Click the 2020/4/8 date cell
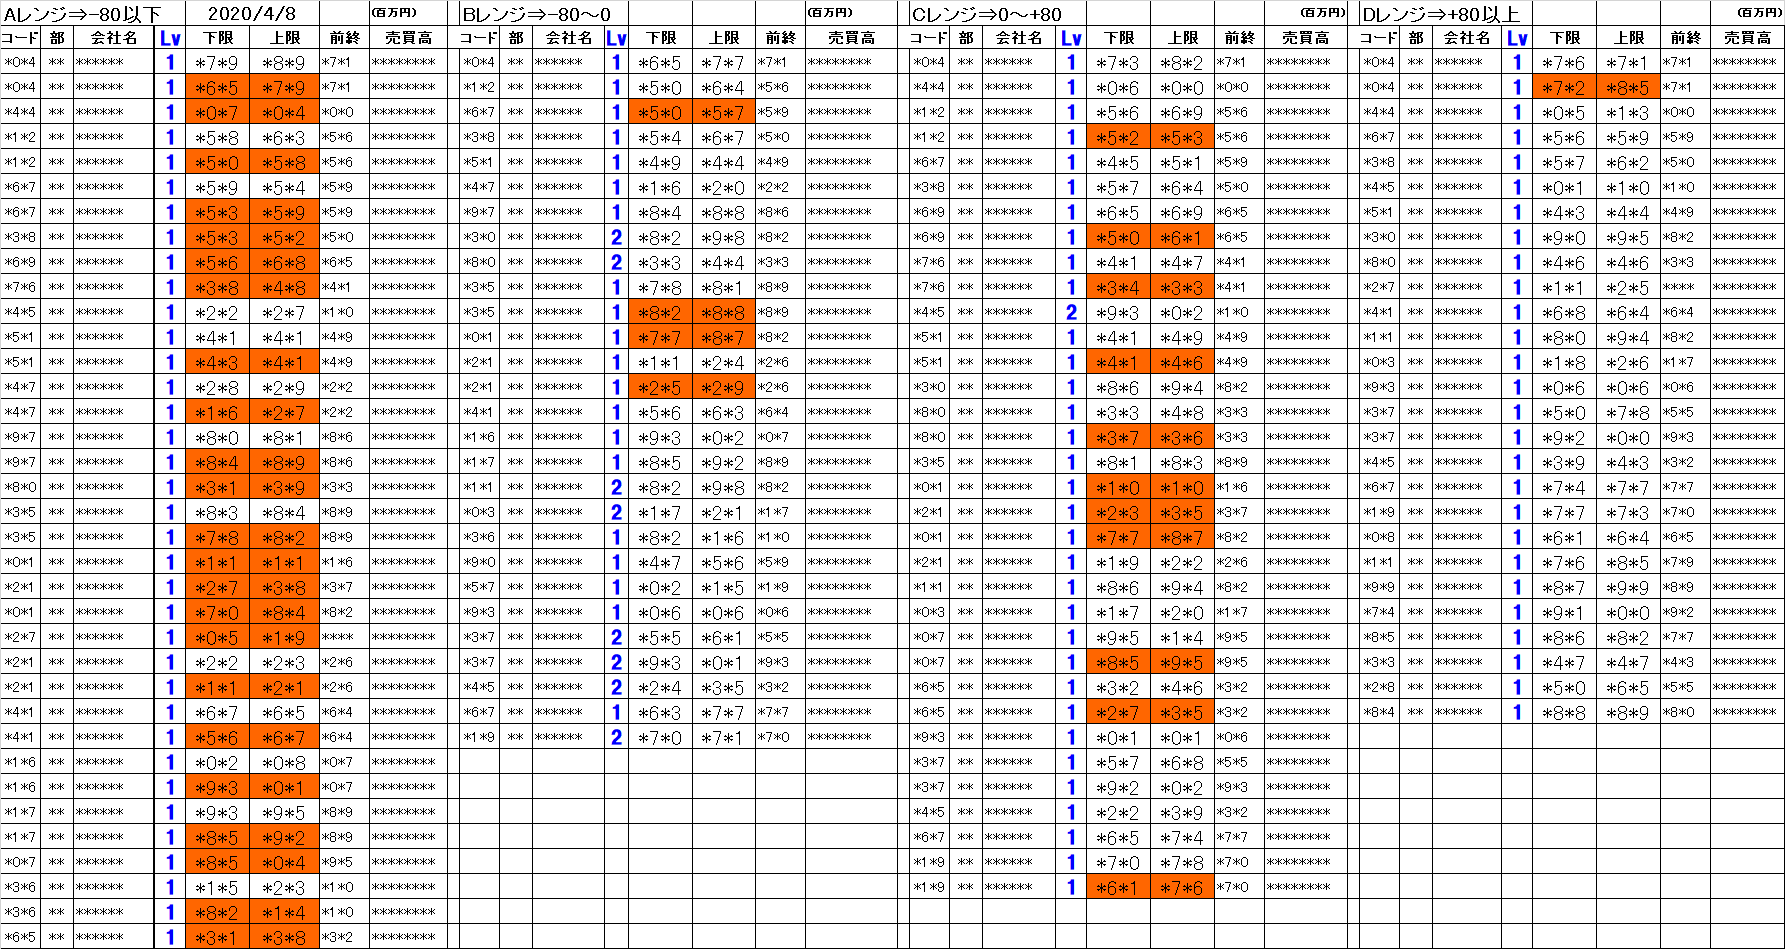Screen dimensions: 1785x949 252,14
